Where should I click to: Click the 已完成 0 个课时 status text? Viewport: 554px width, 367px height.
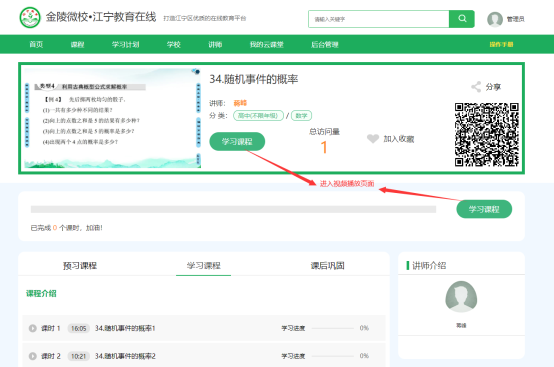[x=66, y=228]
